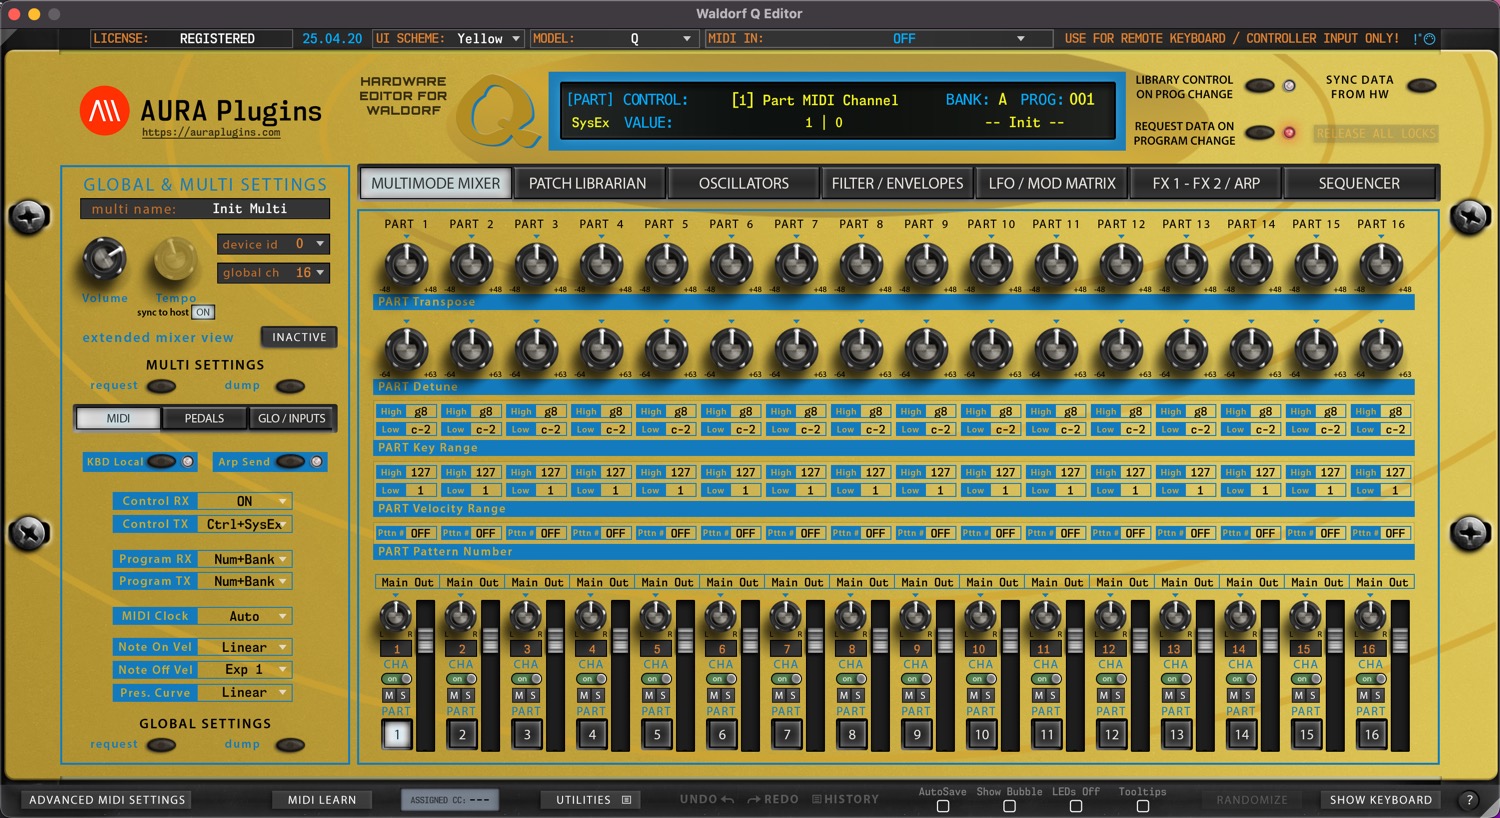Click the left arrow screw above the sidebar
Image resolution: width=1500 pixels, height=818 pixels.
(29, 216)
